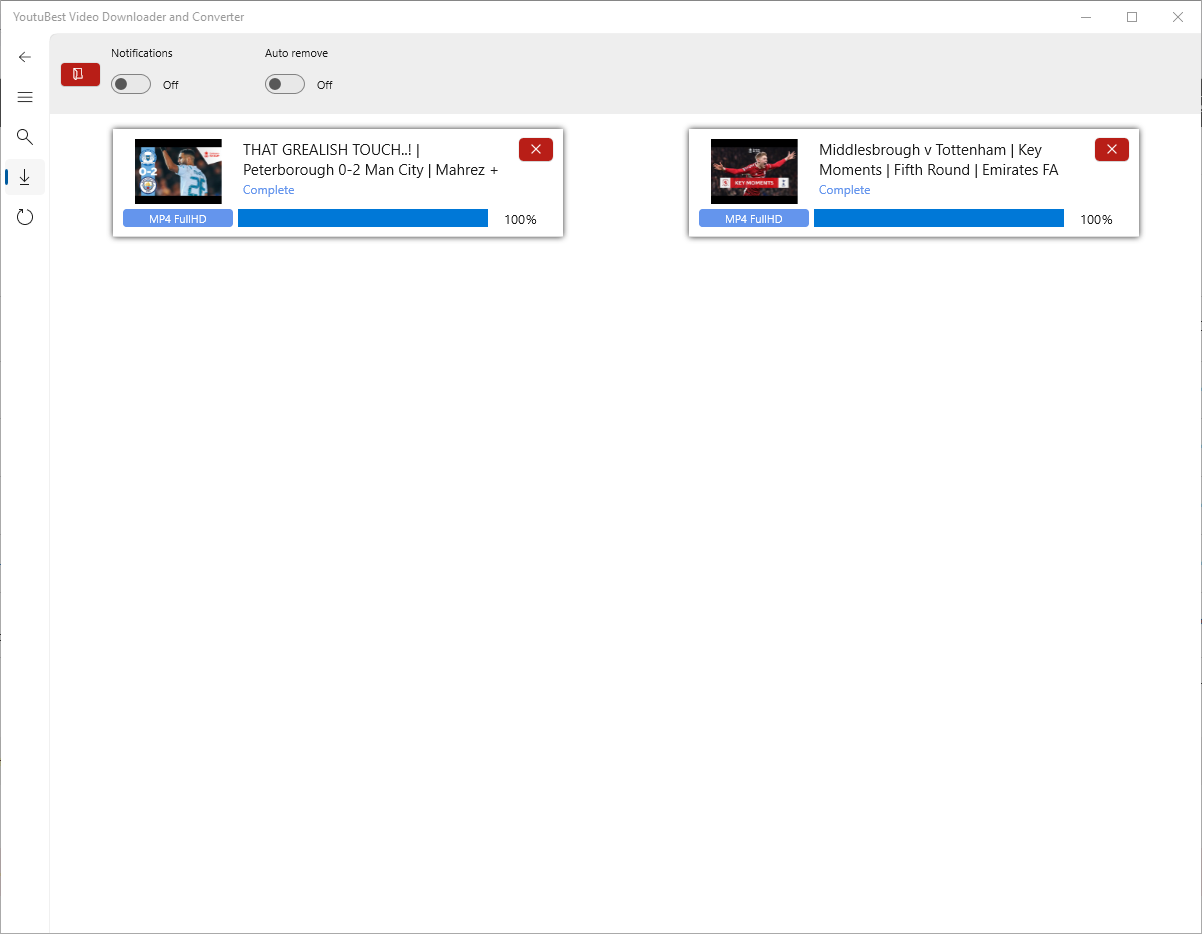The height and width of the screenshot is (934, 1202).
Task: Click progress bar of Tottenham download
Action: click(939, 218)
